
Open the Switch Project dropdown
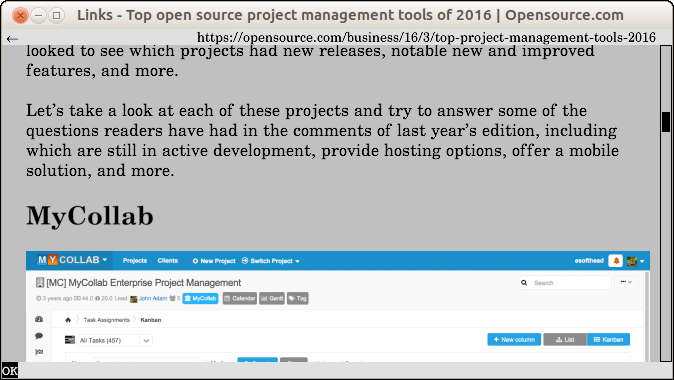click(x=271, y=261)
